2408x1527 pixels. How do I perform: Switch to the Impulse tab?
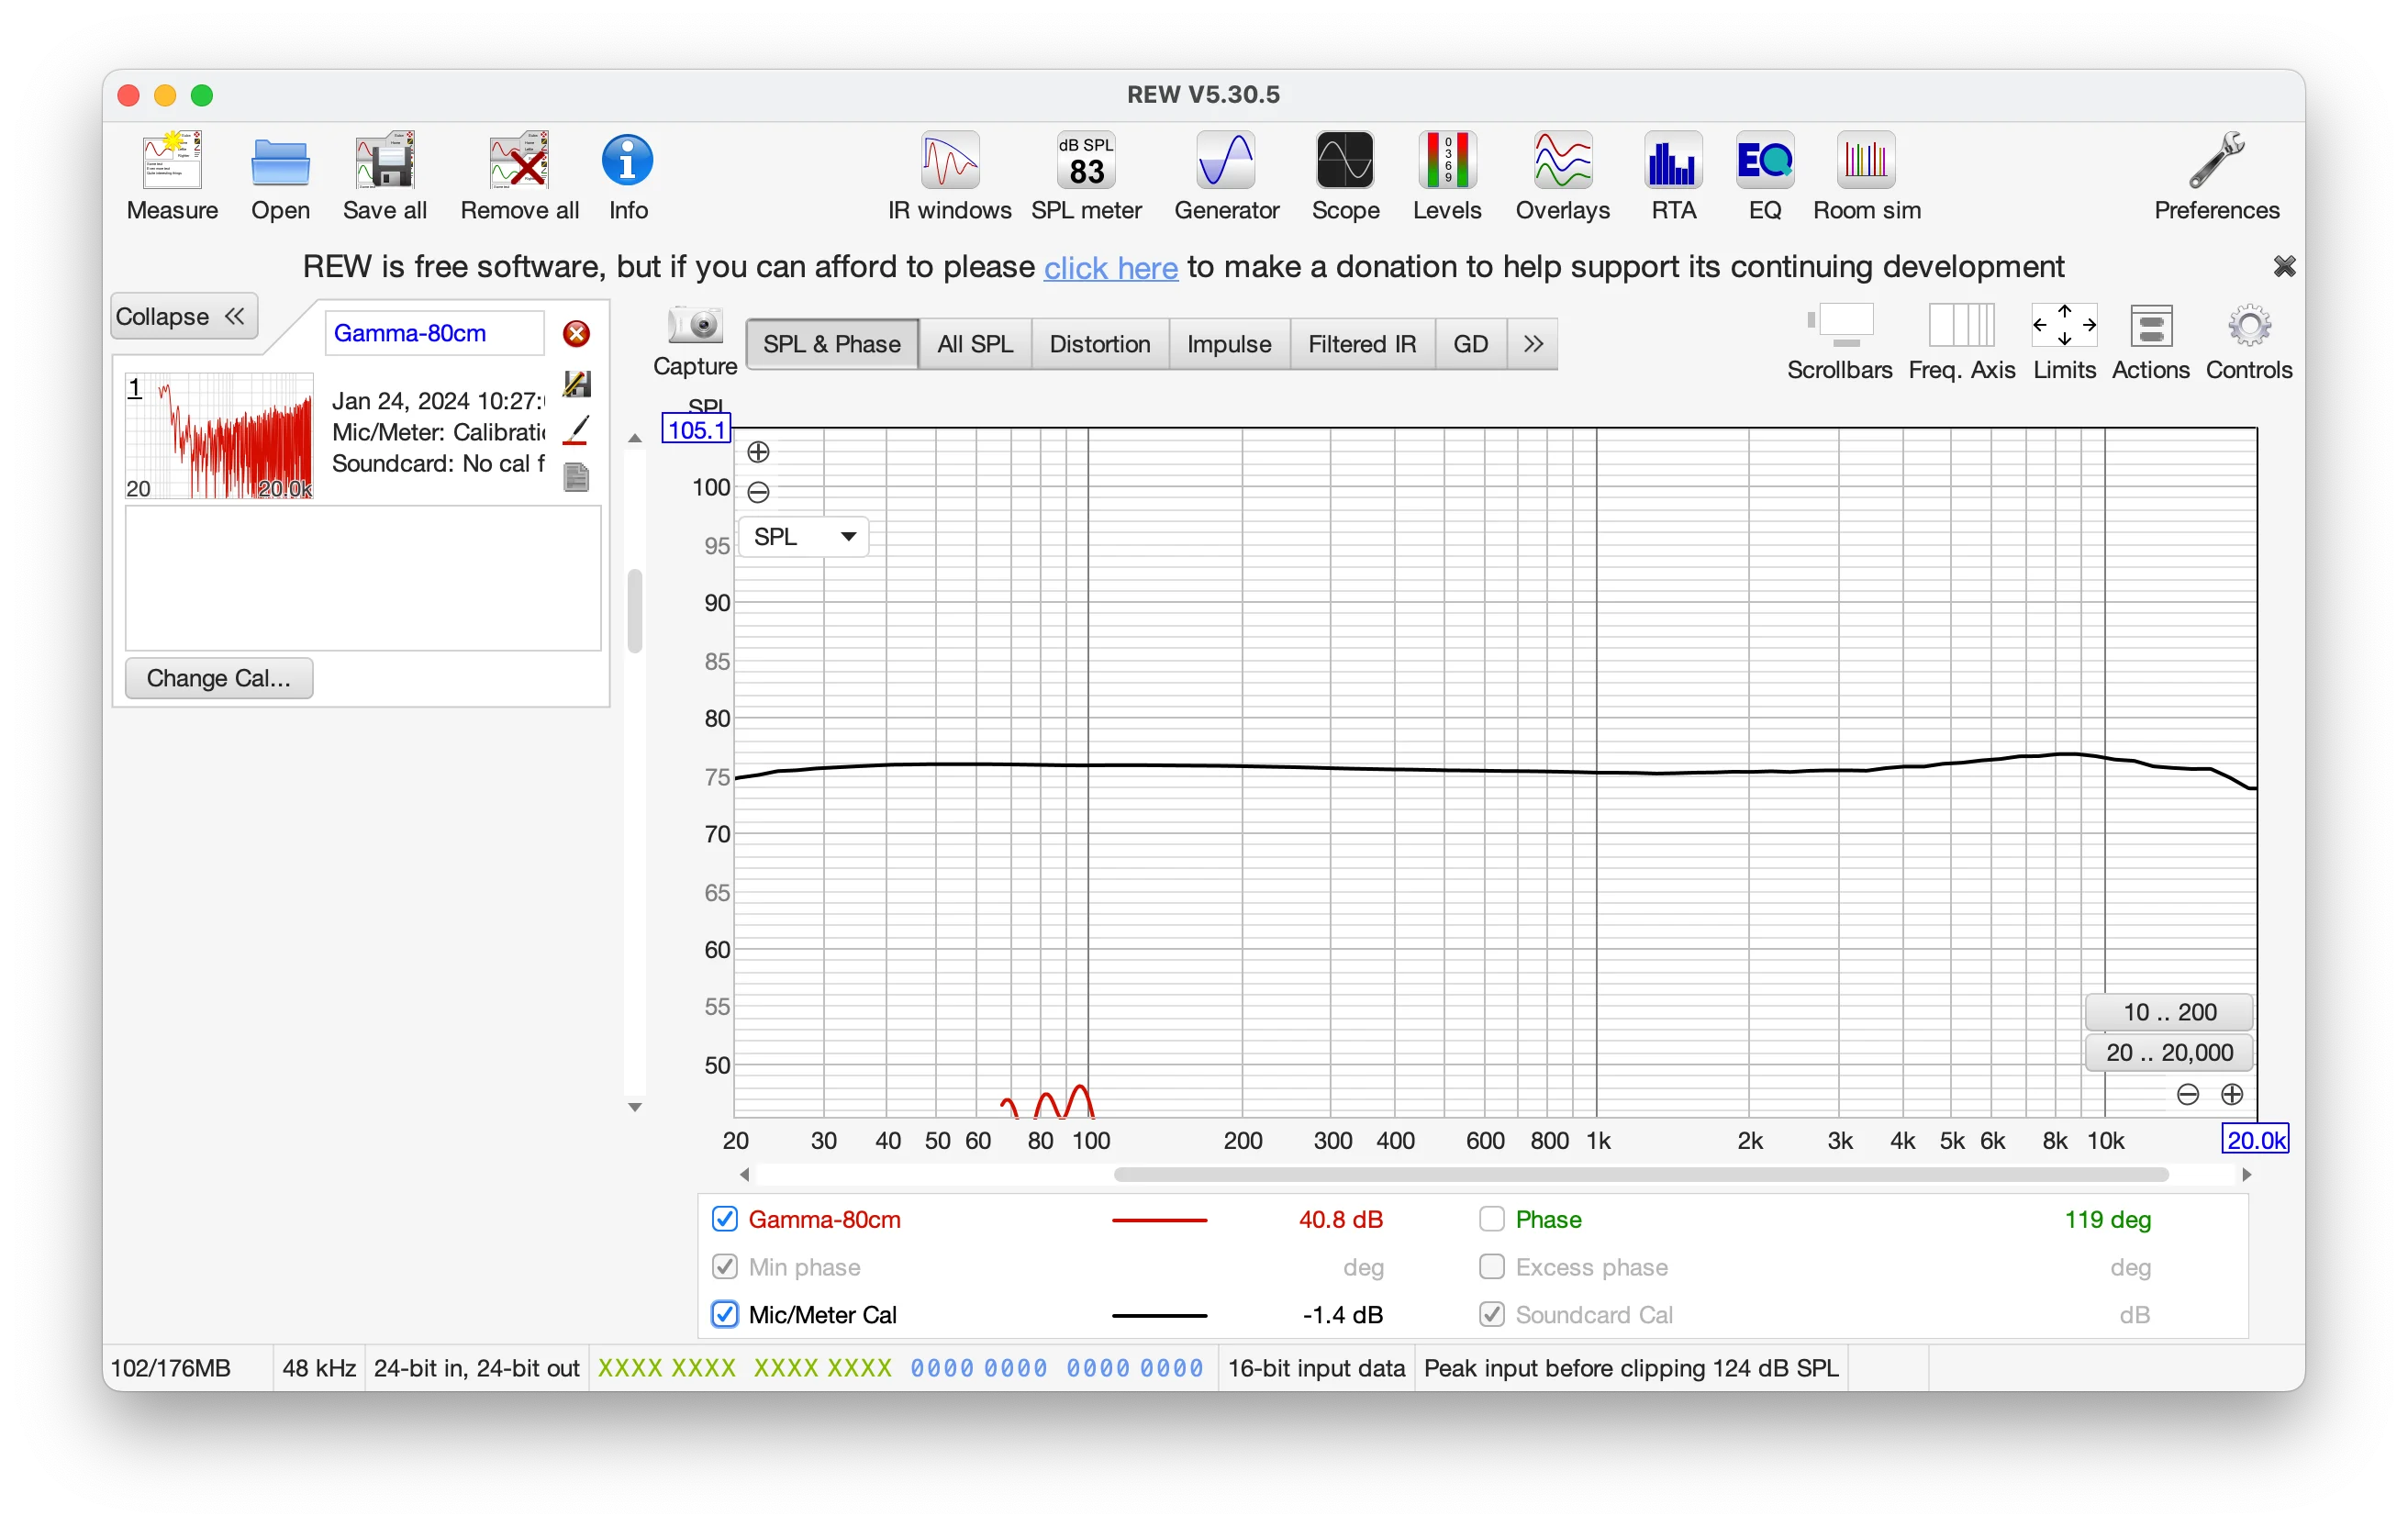1228,344
